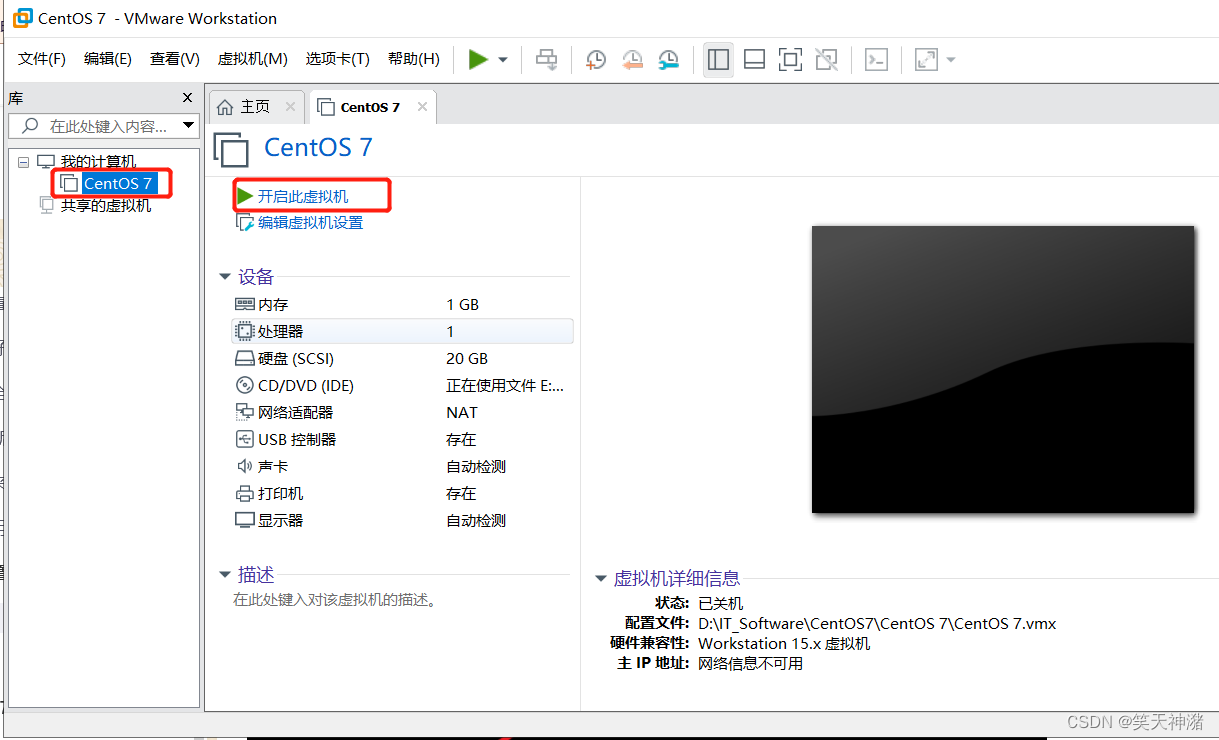
Task: Select the USB 控制器 icon
Action: pos(245,439)
